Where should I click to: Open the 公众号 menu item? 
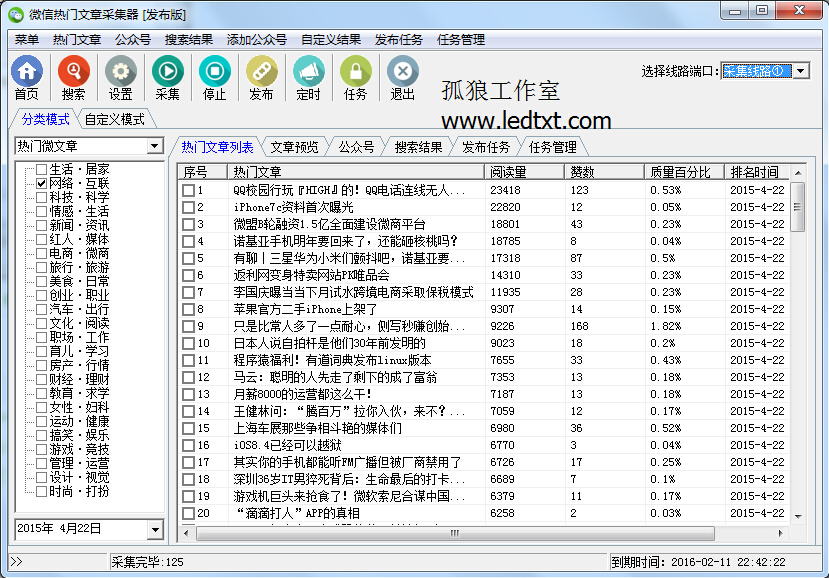click(133, 40)
